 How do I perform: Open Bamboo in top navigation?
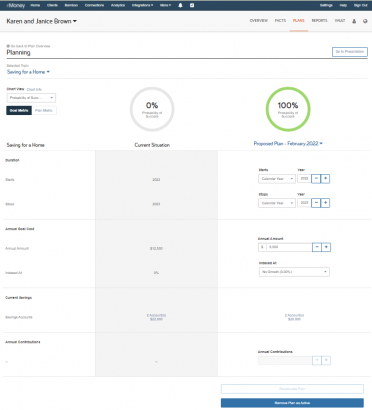[71, 5]
